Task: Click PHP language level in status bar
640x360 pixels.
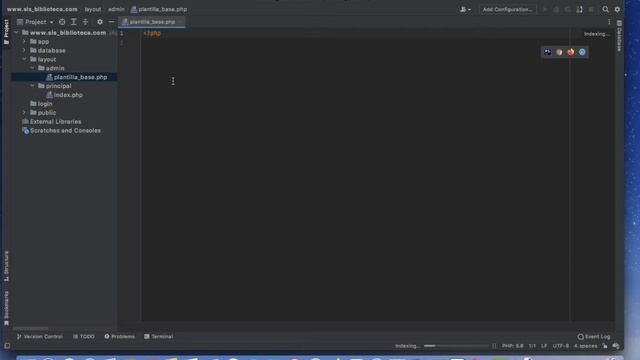Action: 513,346
